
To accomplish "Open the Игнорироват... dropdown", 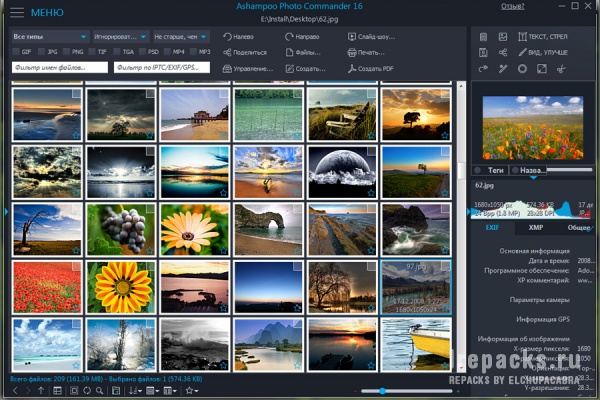I will tap(121, 37).
